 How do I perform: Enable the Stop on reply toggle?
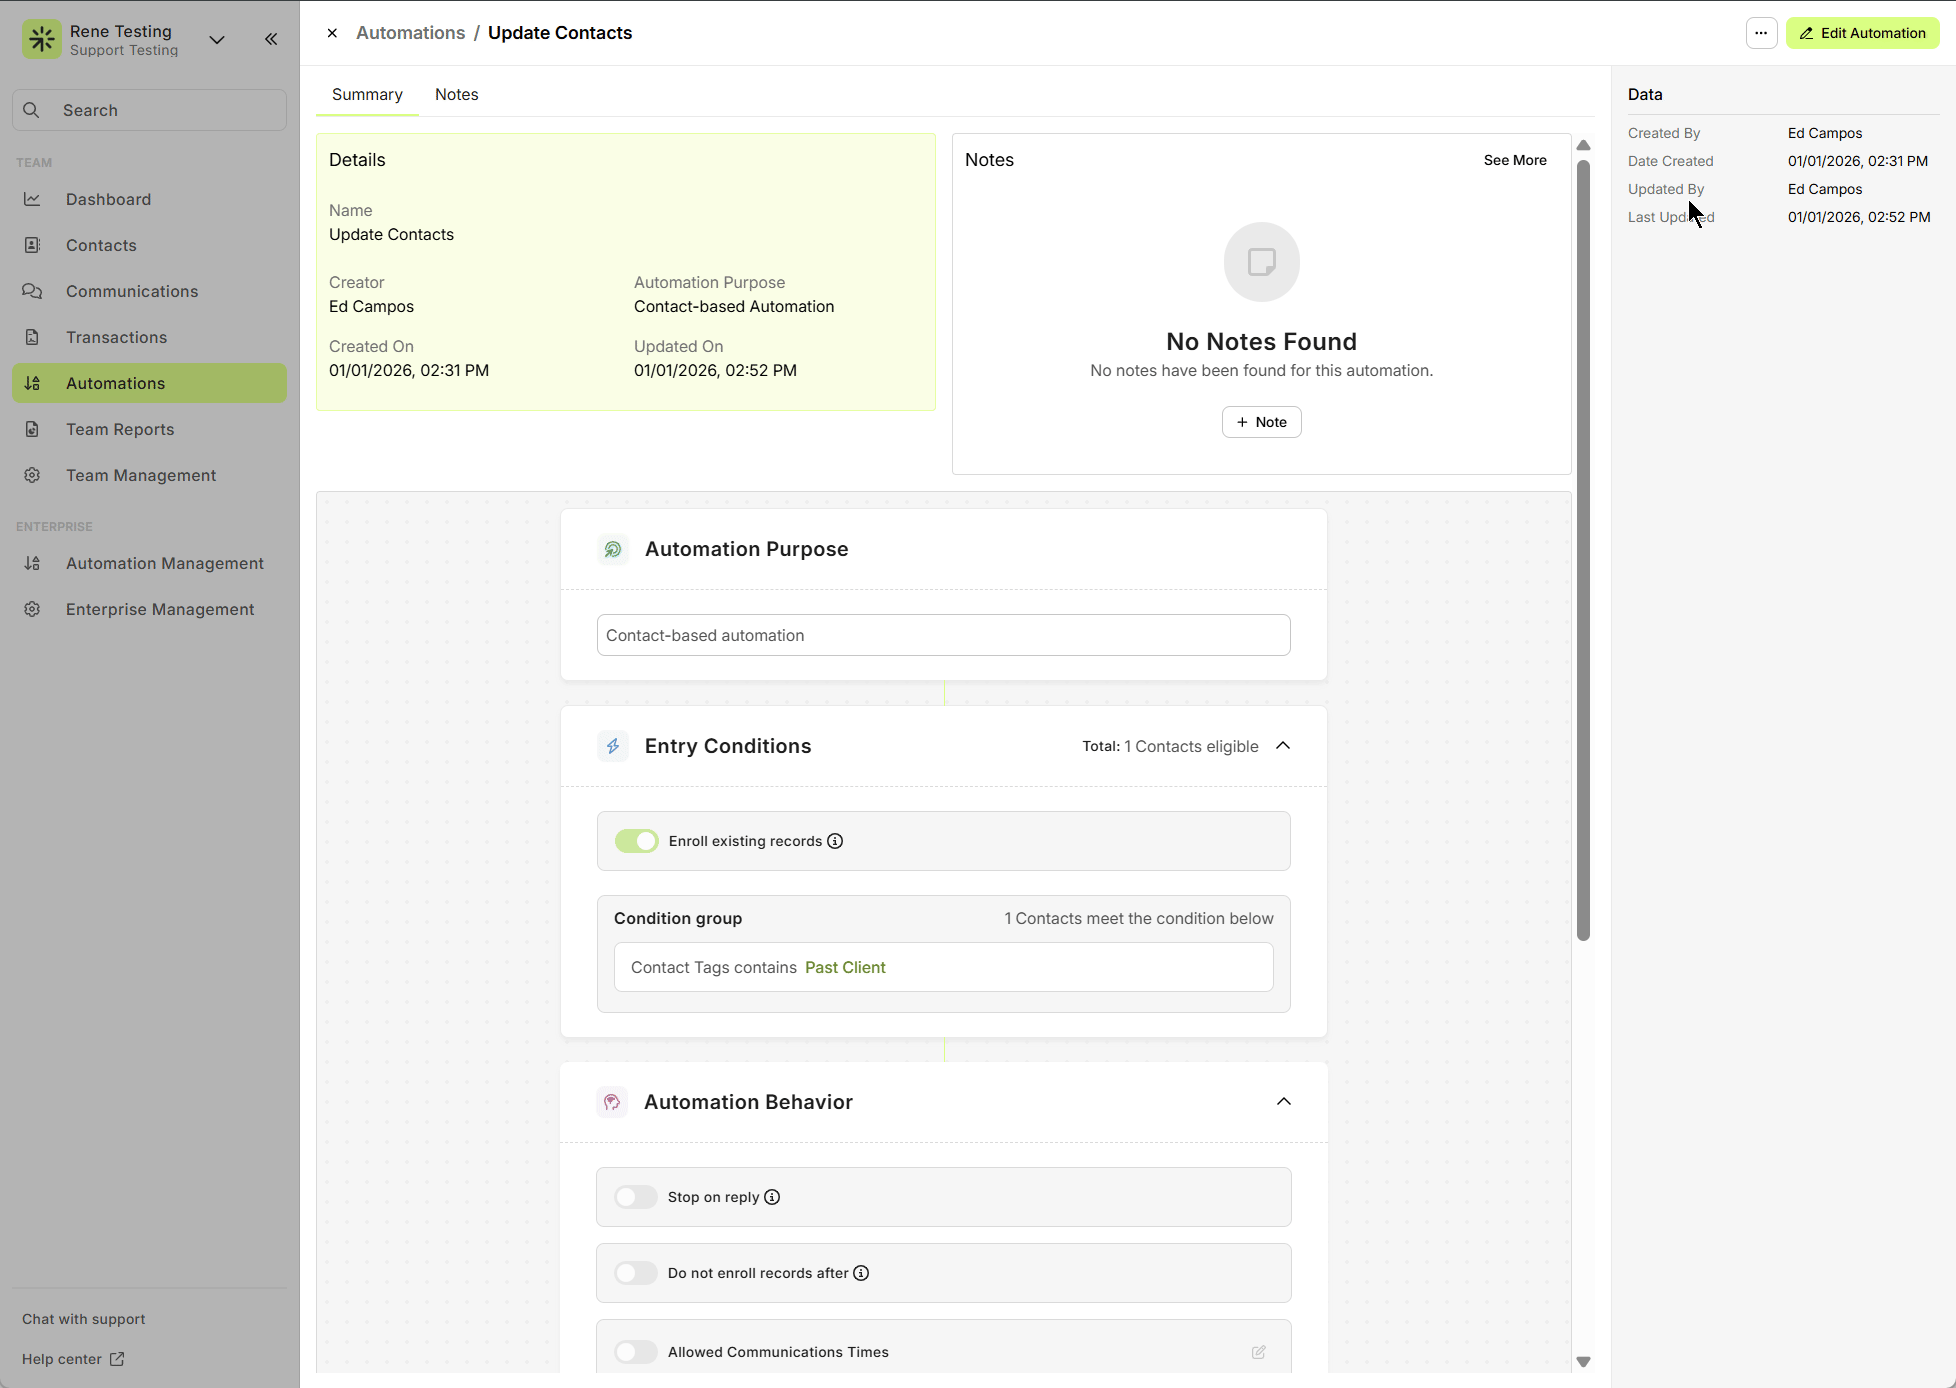[636, 1197]
